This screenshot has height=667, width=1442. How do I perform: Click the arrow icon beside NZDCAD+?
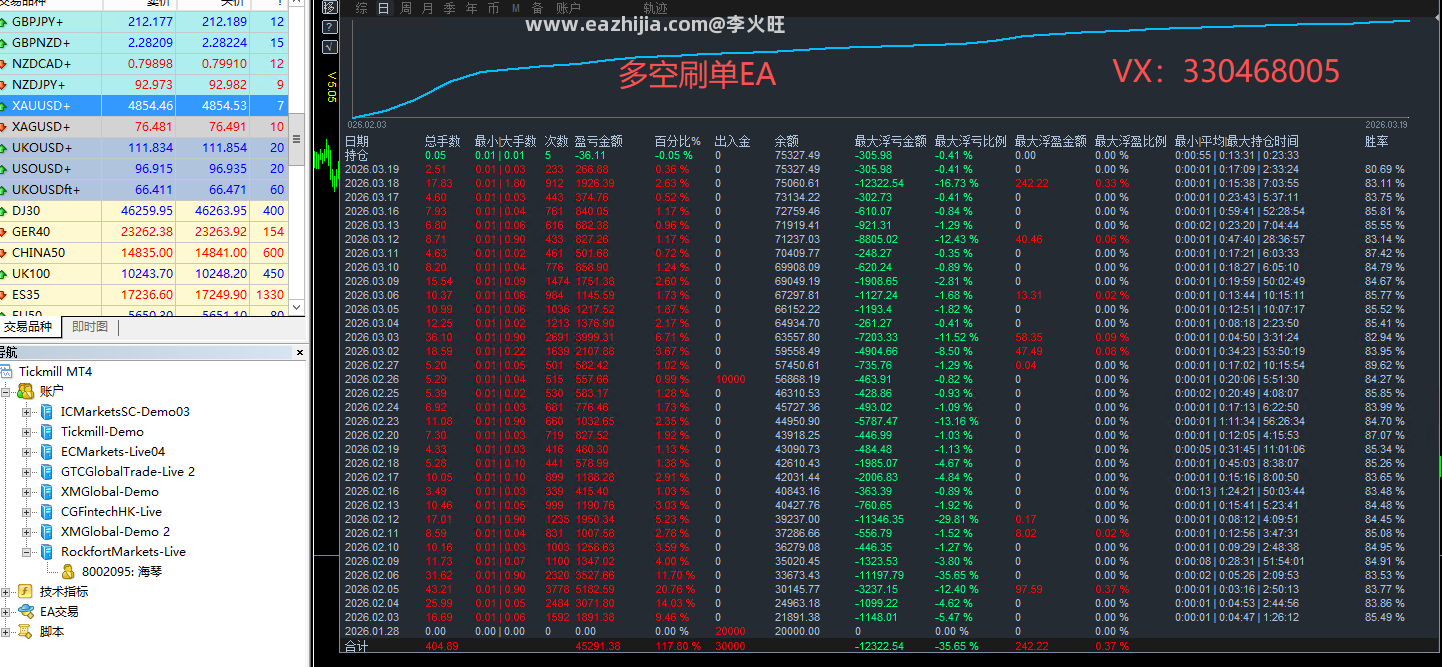[x=4, y=64]
